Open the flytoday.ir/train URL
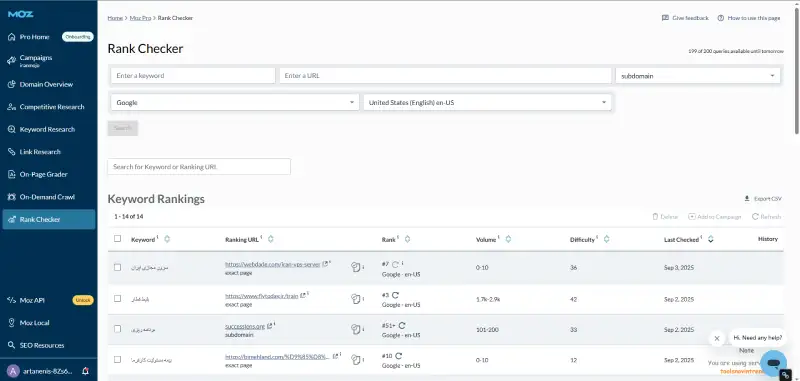 point(261,295)
